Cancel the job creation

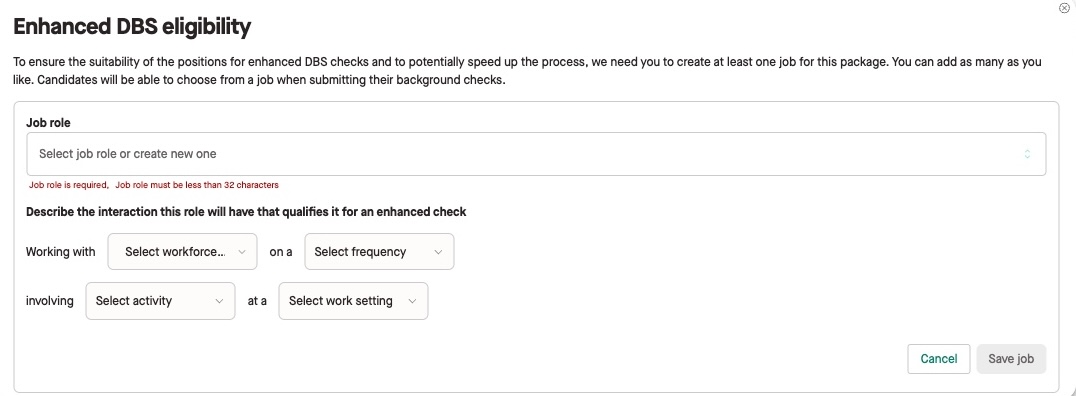[x=939, y=359]
